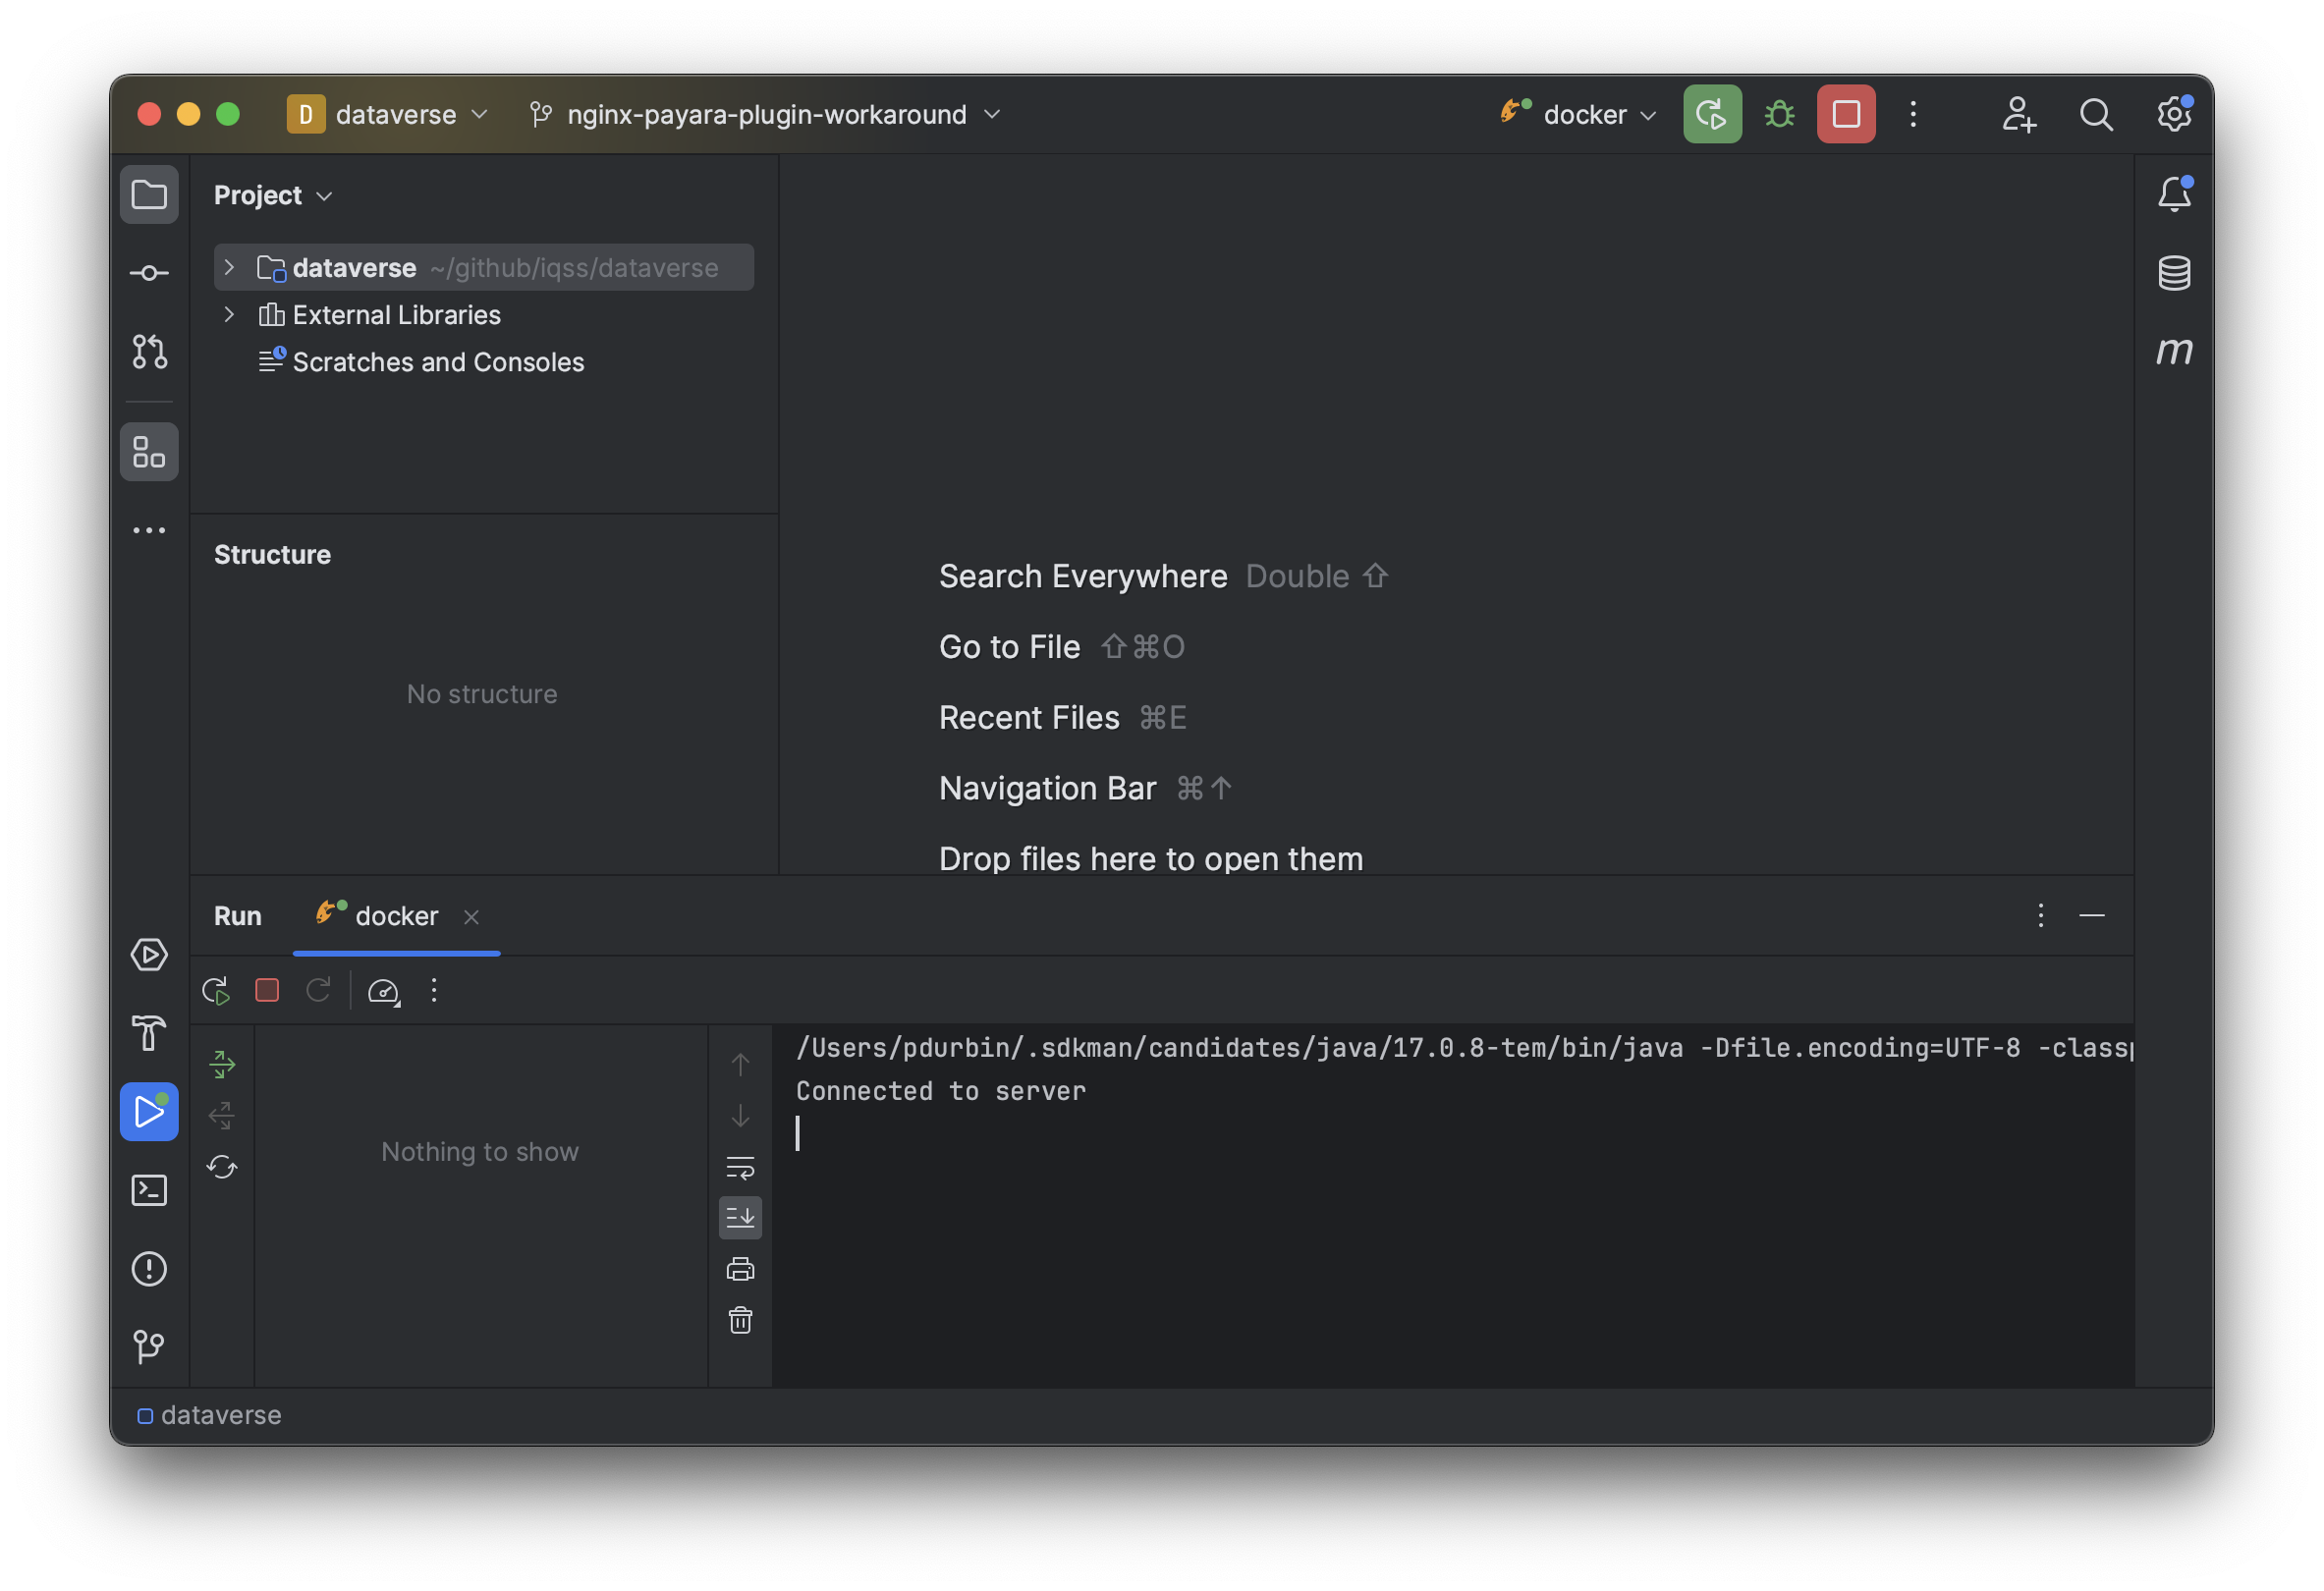This screenshot has width=2324, height=1591.
Task: Open the Pull Requests tool window
Action: (149, 351)
